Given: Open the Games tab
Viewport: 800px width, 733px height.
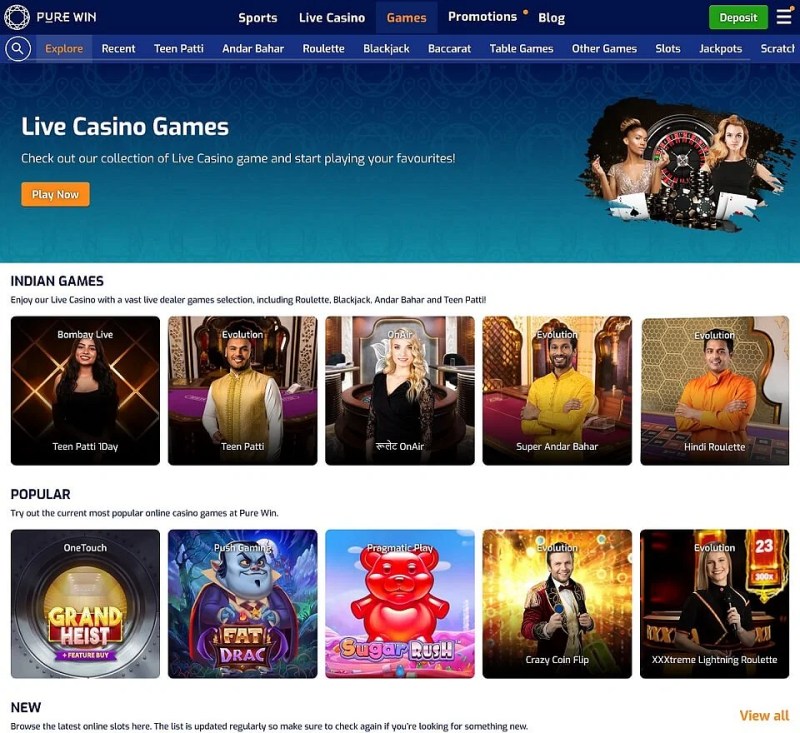Looking at the screenshot, I should coord(406,17).
